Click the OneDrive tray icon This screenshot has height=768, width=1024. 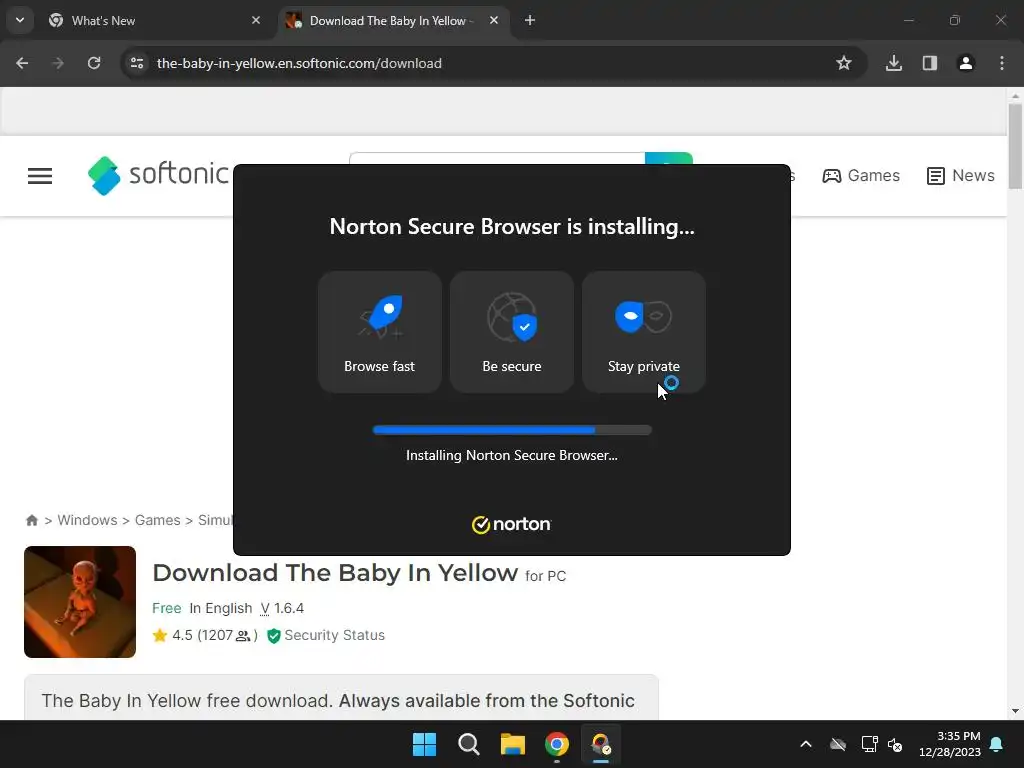[838, 744]
